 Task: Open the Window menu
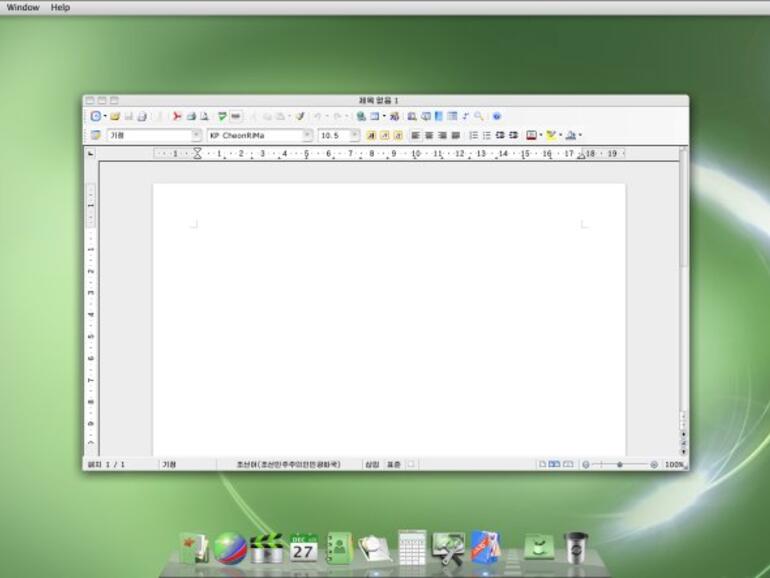pos(23,7)
